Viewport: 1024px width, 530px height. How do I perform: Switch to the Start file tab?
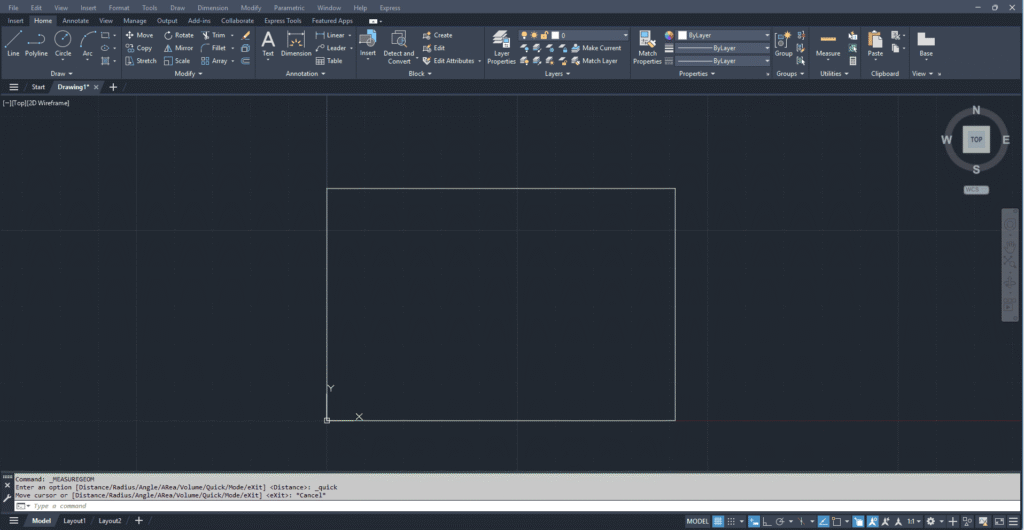pos(38,87)
